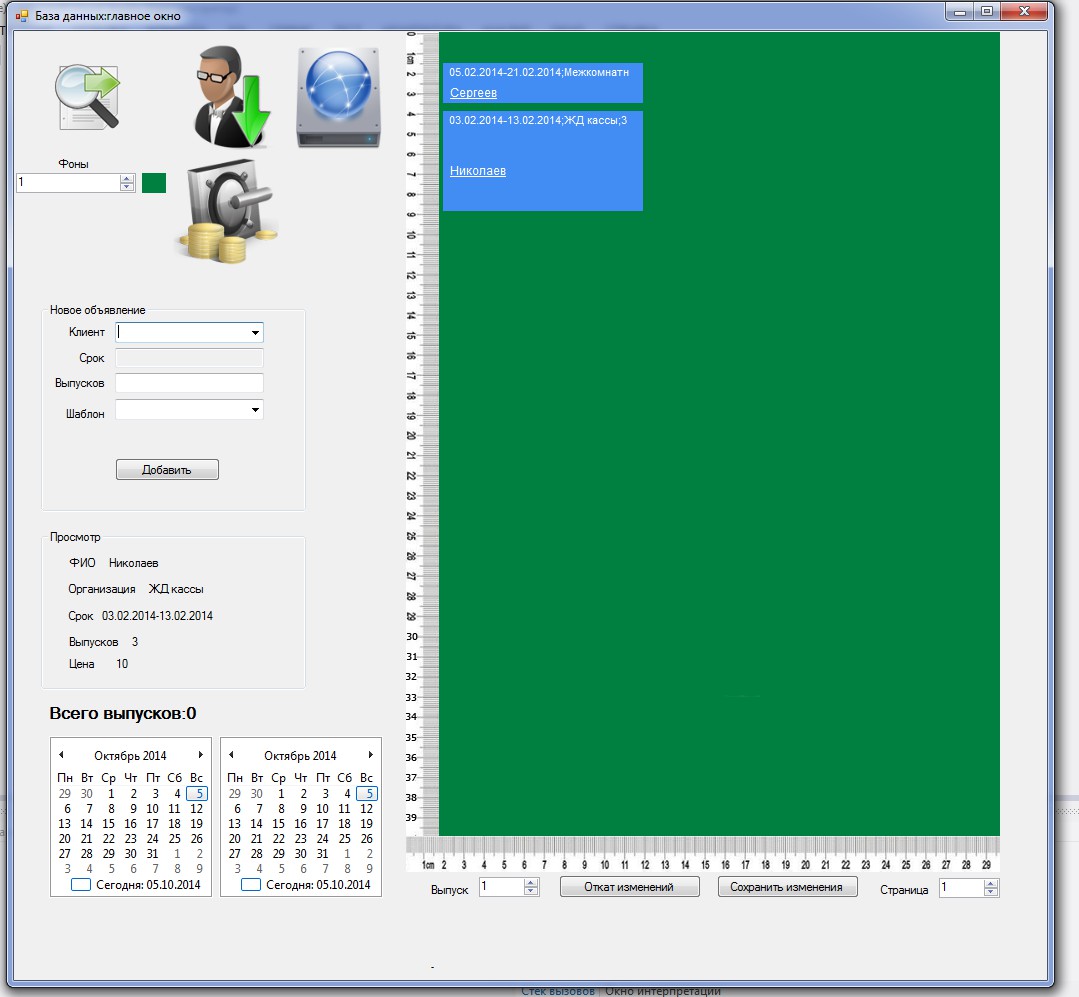
Task: Go to next month in left calendar
Action: [x=200, y=755]
